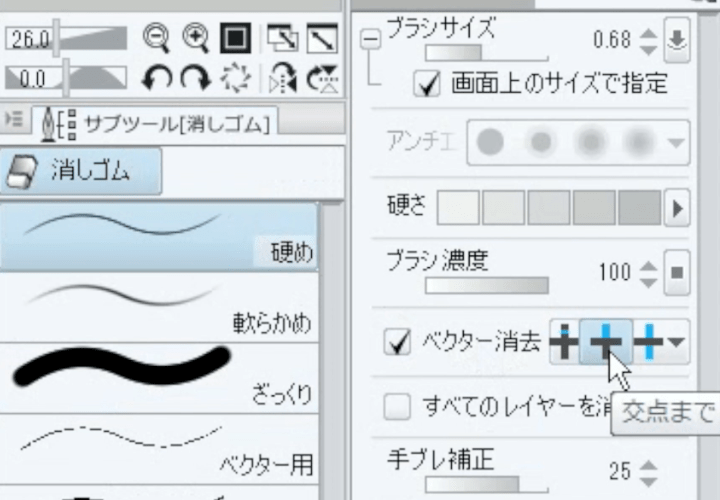Viewport: 720px width, 500px height.
Task: Select the first 硬さ hardness box
Action: (458, 208)
